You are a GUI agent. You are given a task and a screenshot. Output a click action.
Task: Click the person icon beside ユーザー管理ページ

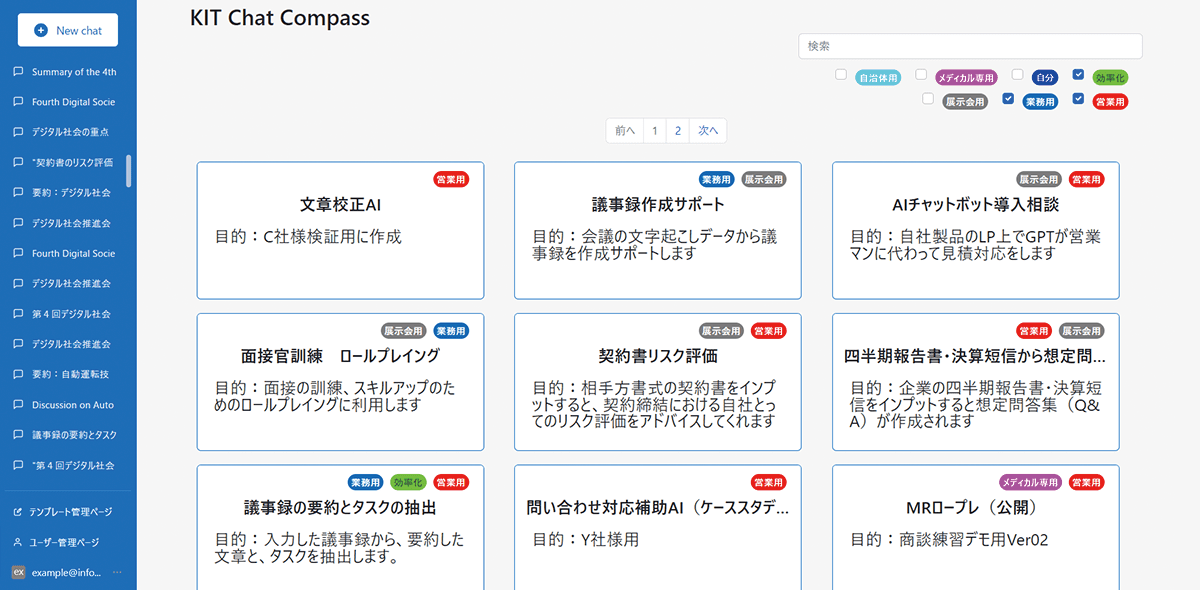[16, 541]
